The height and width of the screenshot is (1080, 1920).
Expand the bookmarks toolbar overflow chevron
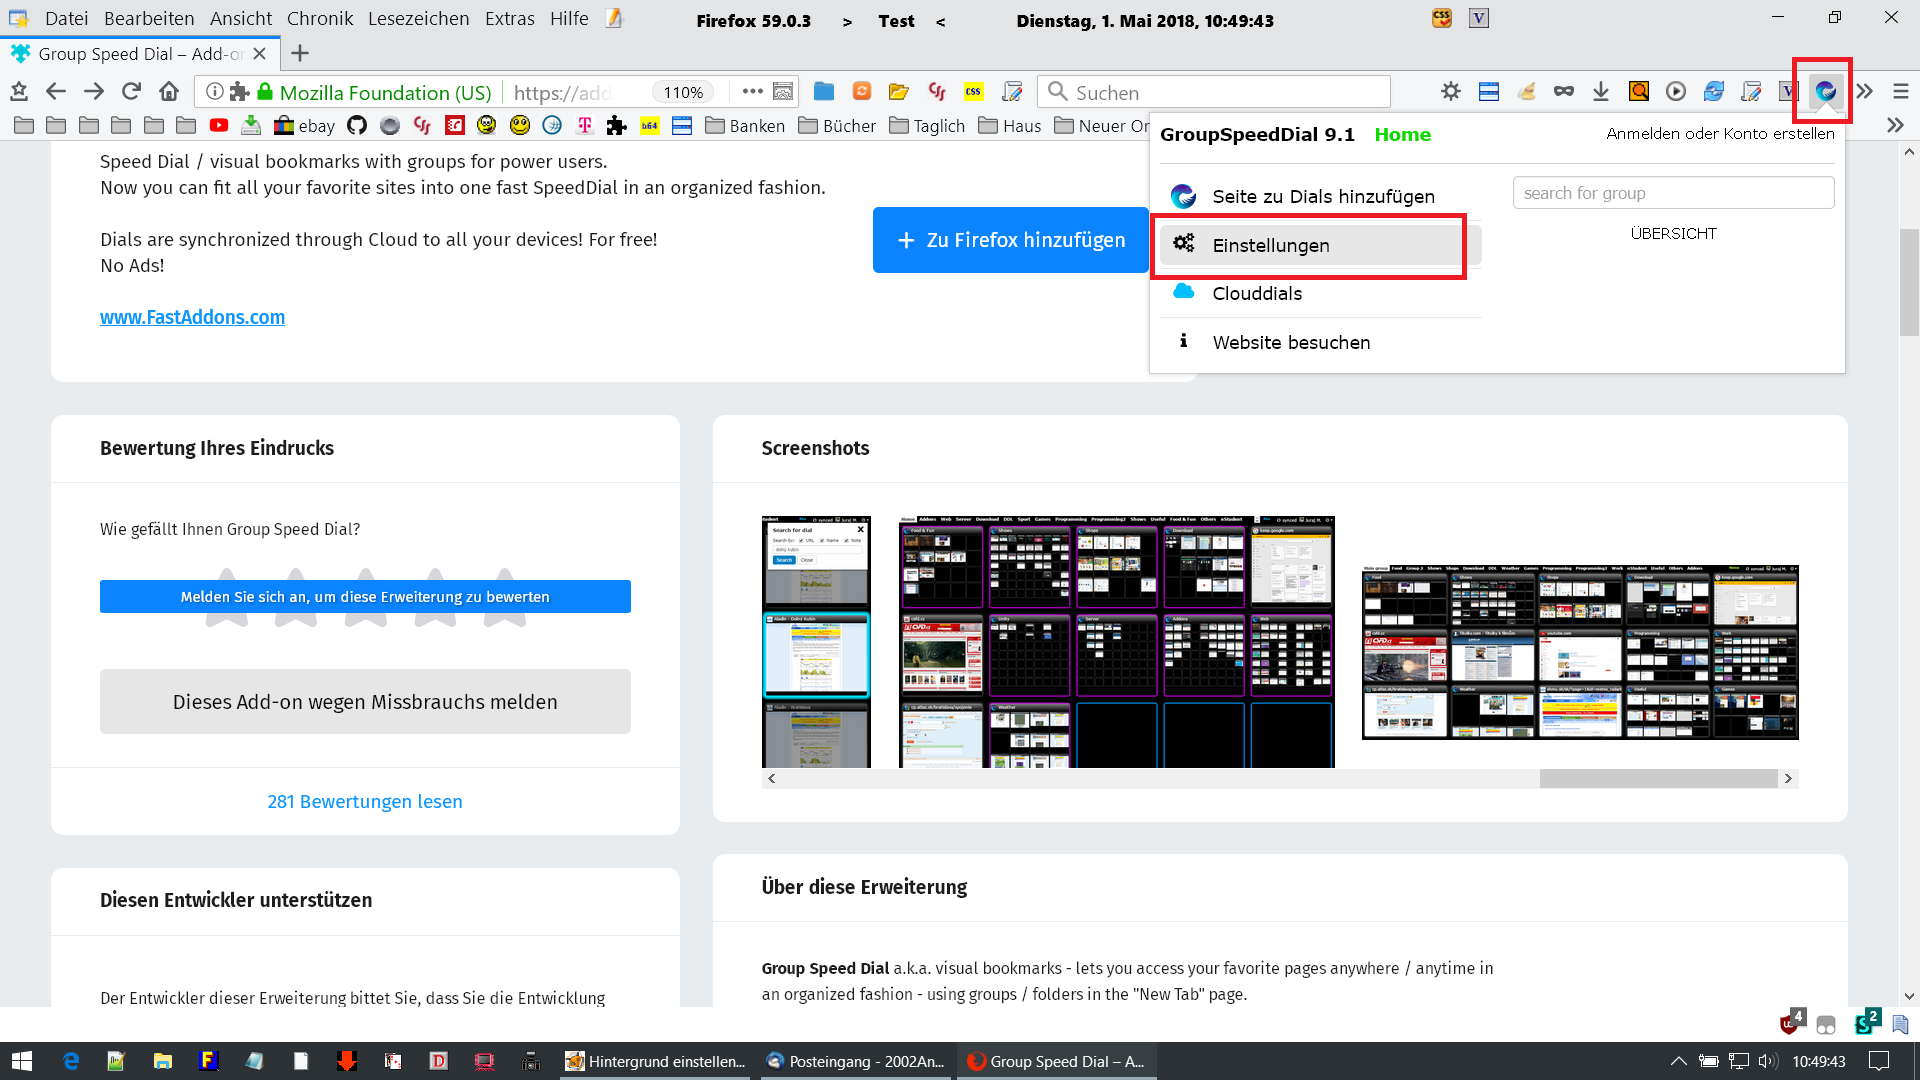(x=1894, y=126)
